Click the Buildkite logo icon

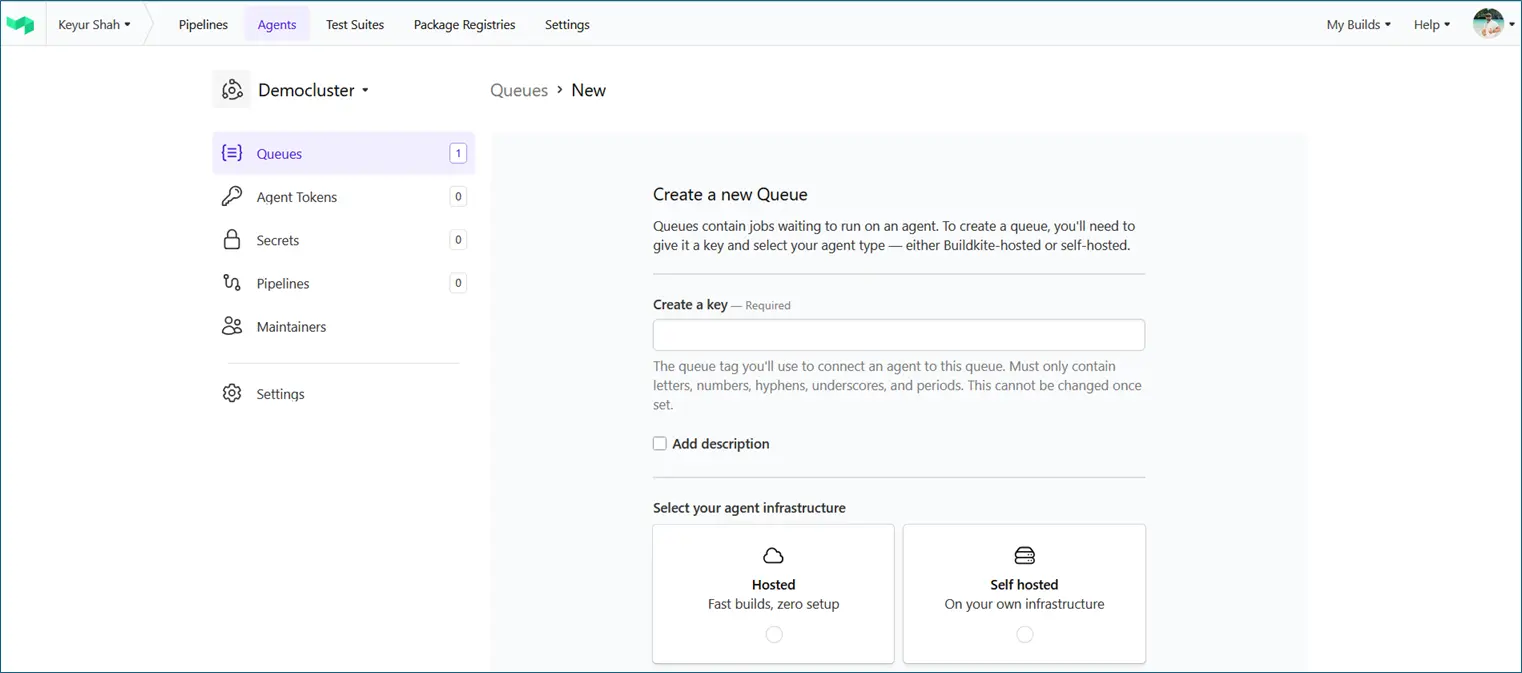20,25
